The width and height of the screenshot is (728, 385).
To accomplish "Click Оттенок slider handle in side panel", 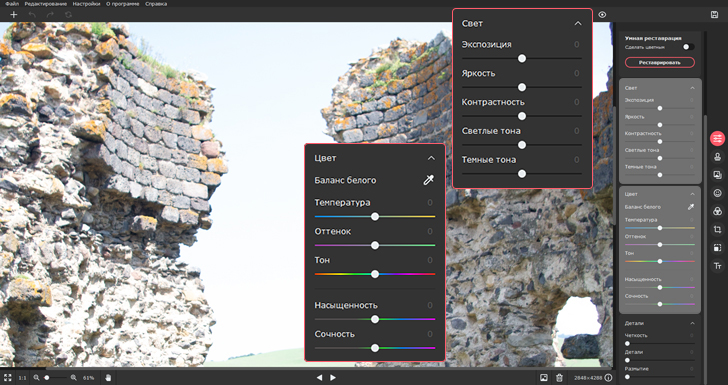I will (x=660, y=245).
